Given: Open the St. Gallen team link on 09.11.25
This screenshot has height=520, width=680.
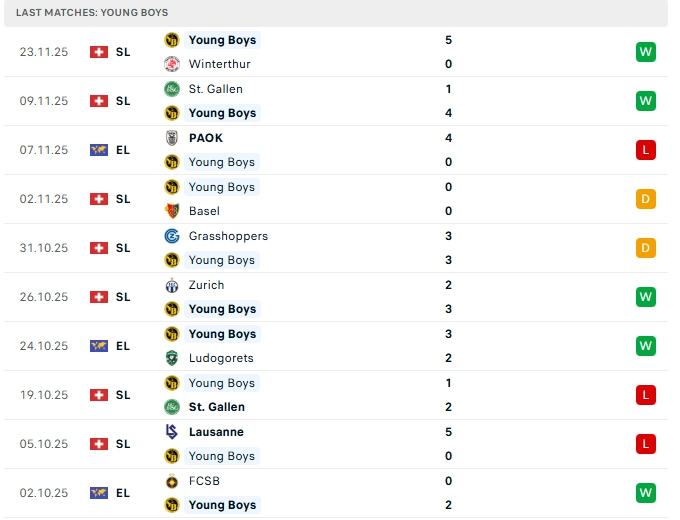Looking at the screenshot, I should [x=215, y=89].
